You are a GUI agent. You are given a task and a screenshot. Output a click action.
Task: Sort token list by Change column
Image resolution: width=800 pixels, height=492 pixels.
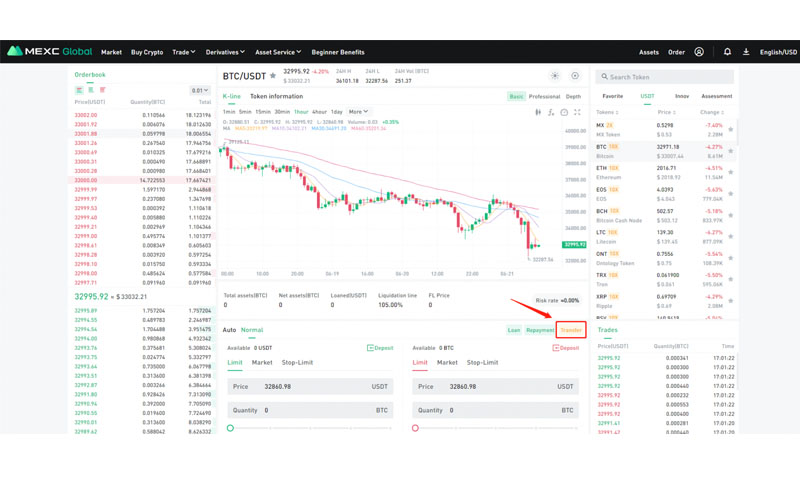pos(712,112)
